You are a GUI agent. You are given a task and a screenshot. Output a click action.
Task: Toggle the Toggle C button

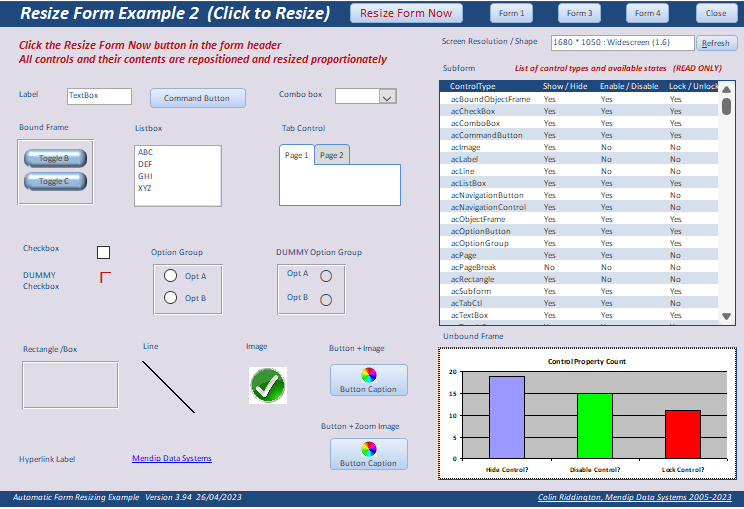tap(55, 181)
